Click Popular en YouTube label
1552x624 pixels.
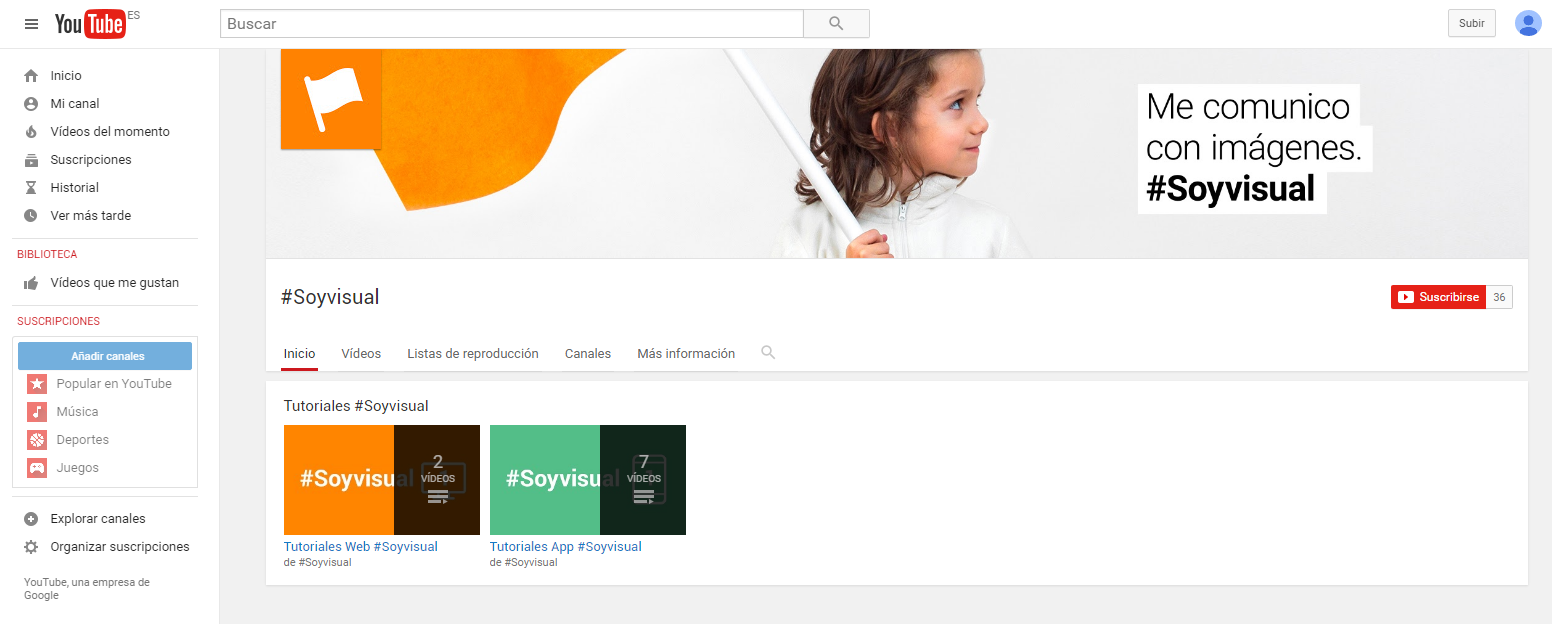tap(114, 384)
